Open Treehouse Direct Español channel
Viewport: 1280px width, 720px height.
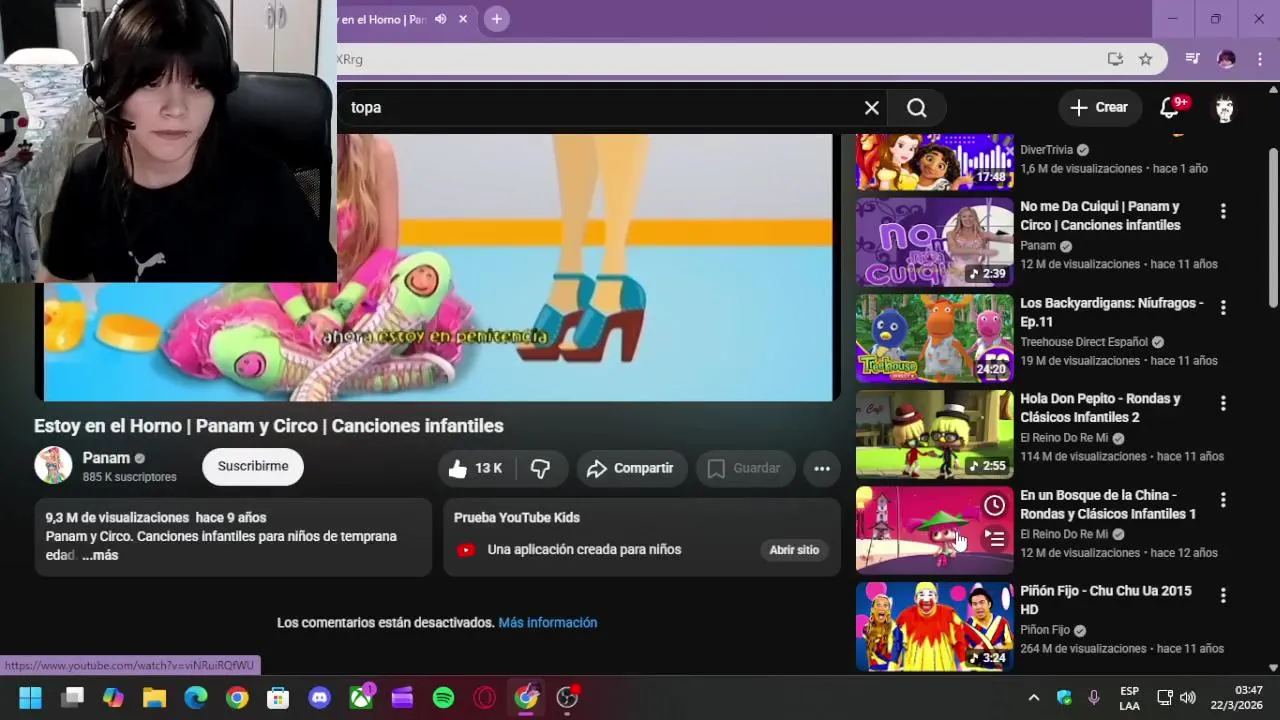1084,342
